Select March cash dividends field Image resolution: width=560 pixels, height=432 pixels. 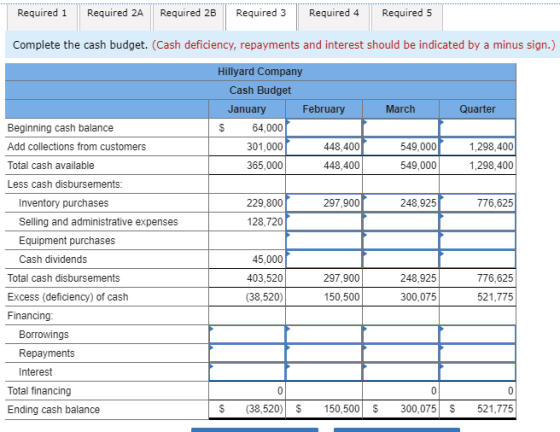pos(401,259)
